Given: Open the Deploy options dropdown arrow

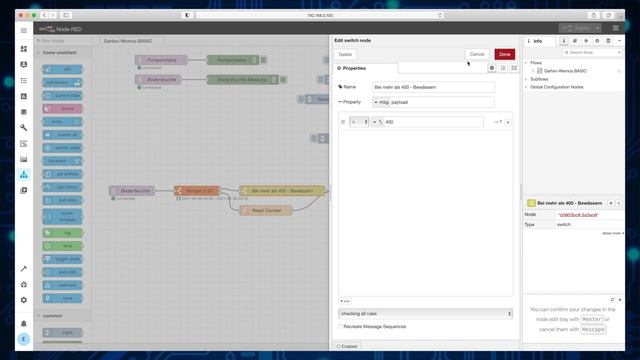Looking at the screenshot, I should [x=597, y=28].
